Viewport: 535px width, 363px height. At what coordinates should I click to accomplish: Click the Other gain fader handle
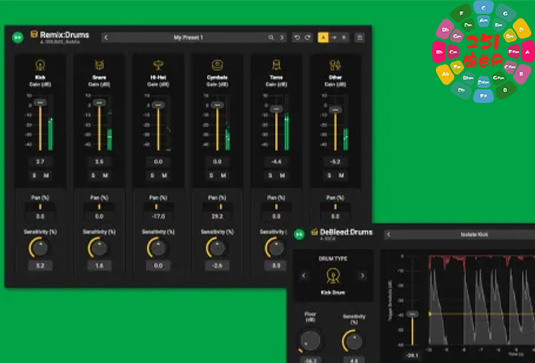coord(335,110)
